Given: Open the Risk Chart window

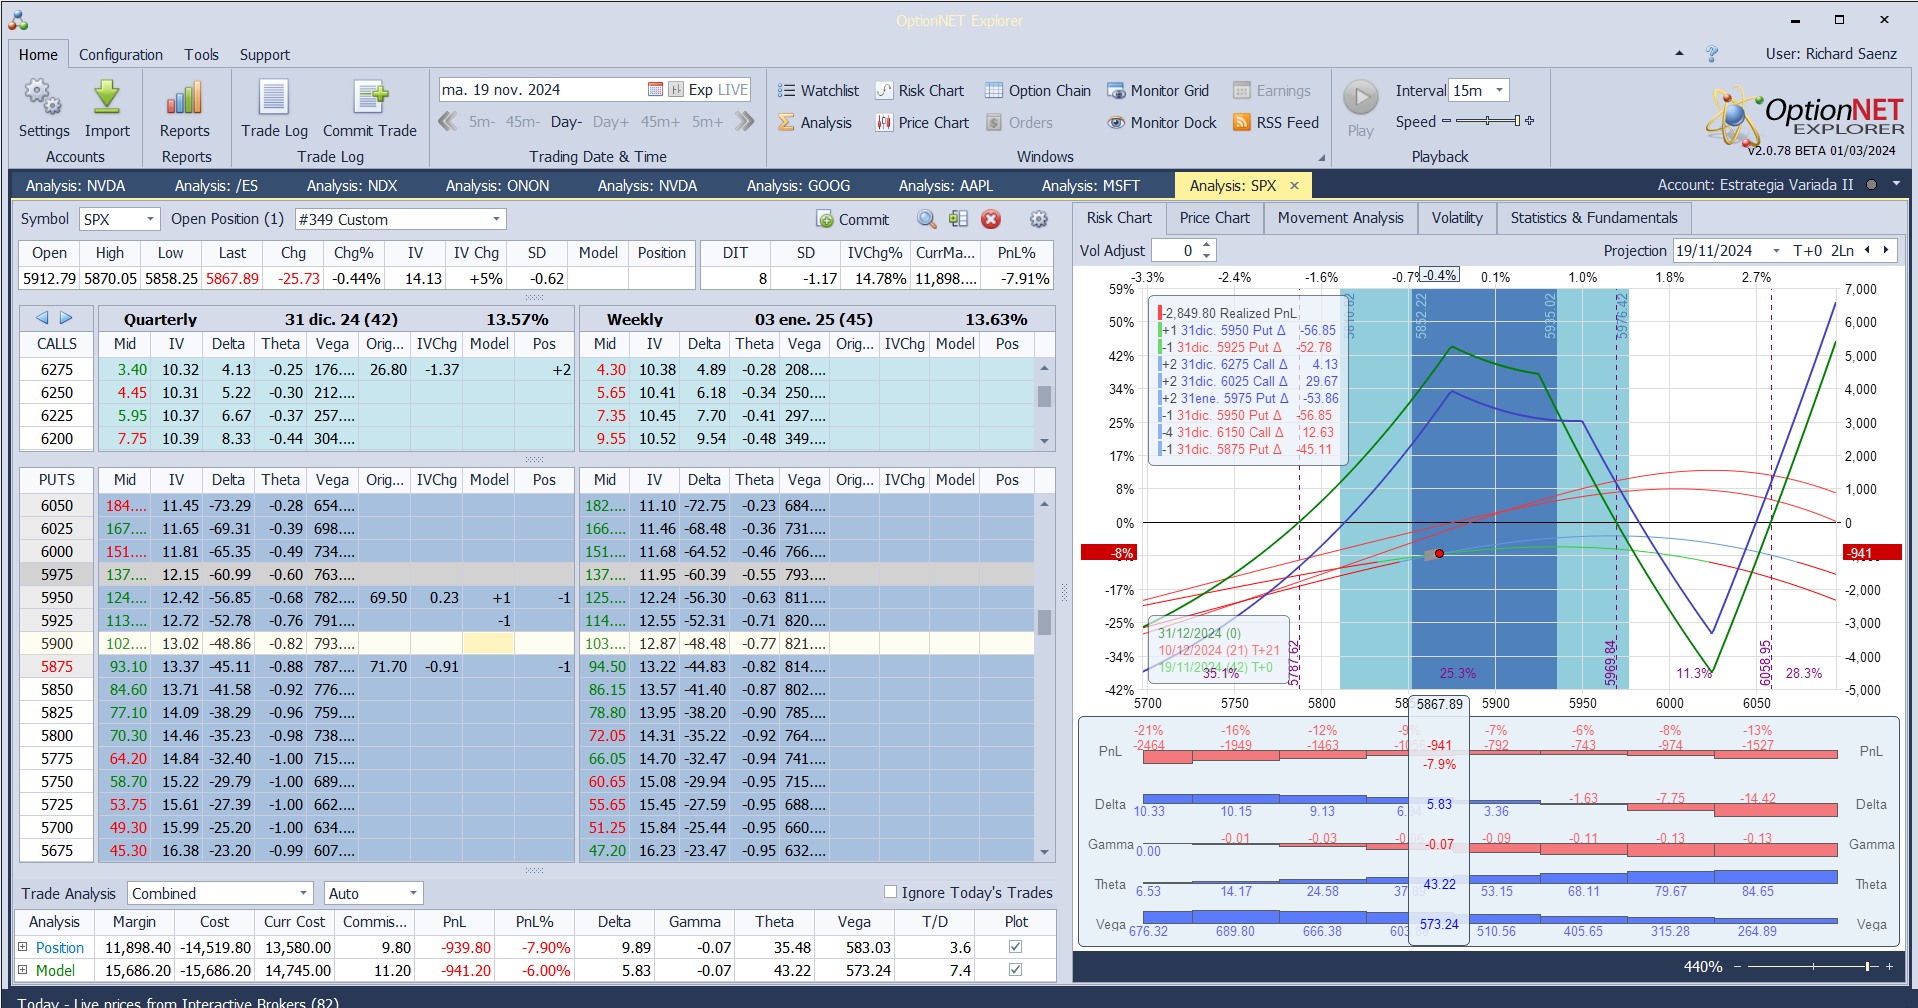Looking at the screenshot, I should (x=920, y=91).
